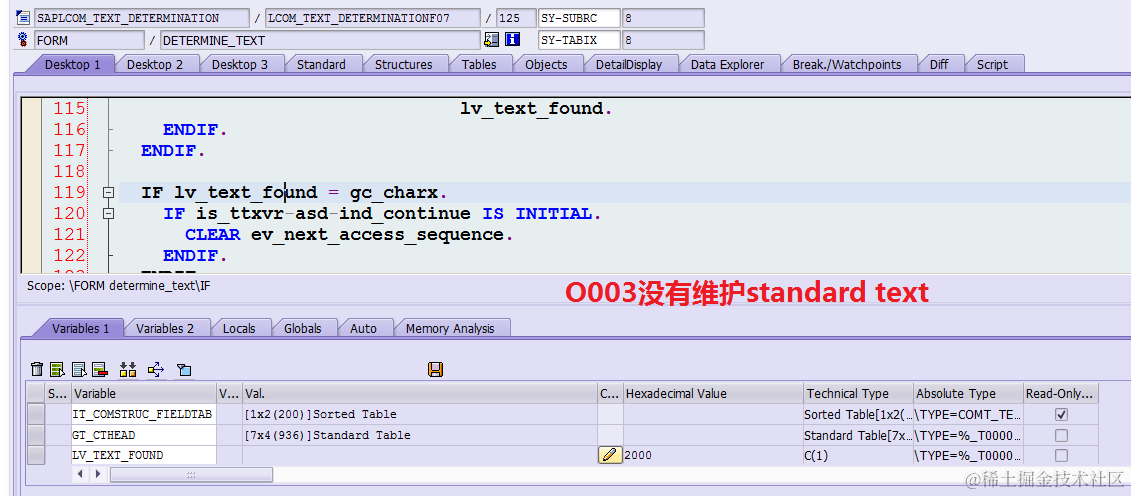Click value '[7x4(936)]Standard Table'
Image resolution: width=1131 pixels, height=496 pixels.
click(328, 435)
